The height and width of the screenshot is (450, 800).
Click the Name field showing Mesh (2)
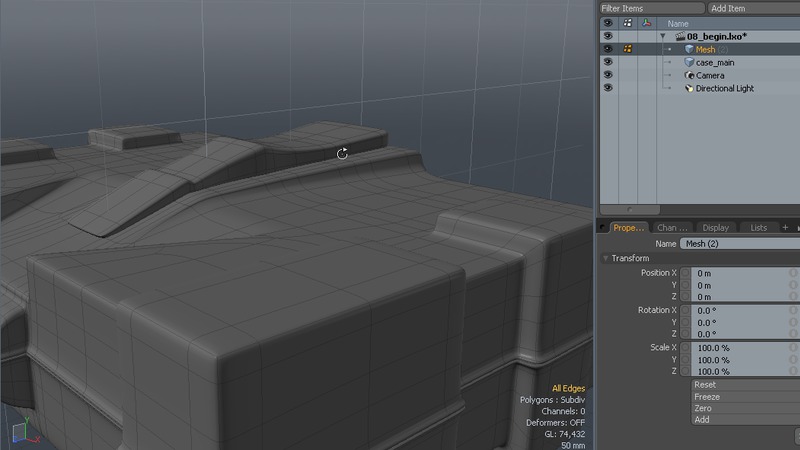click(x=740, y=244)
